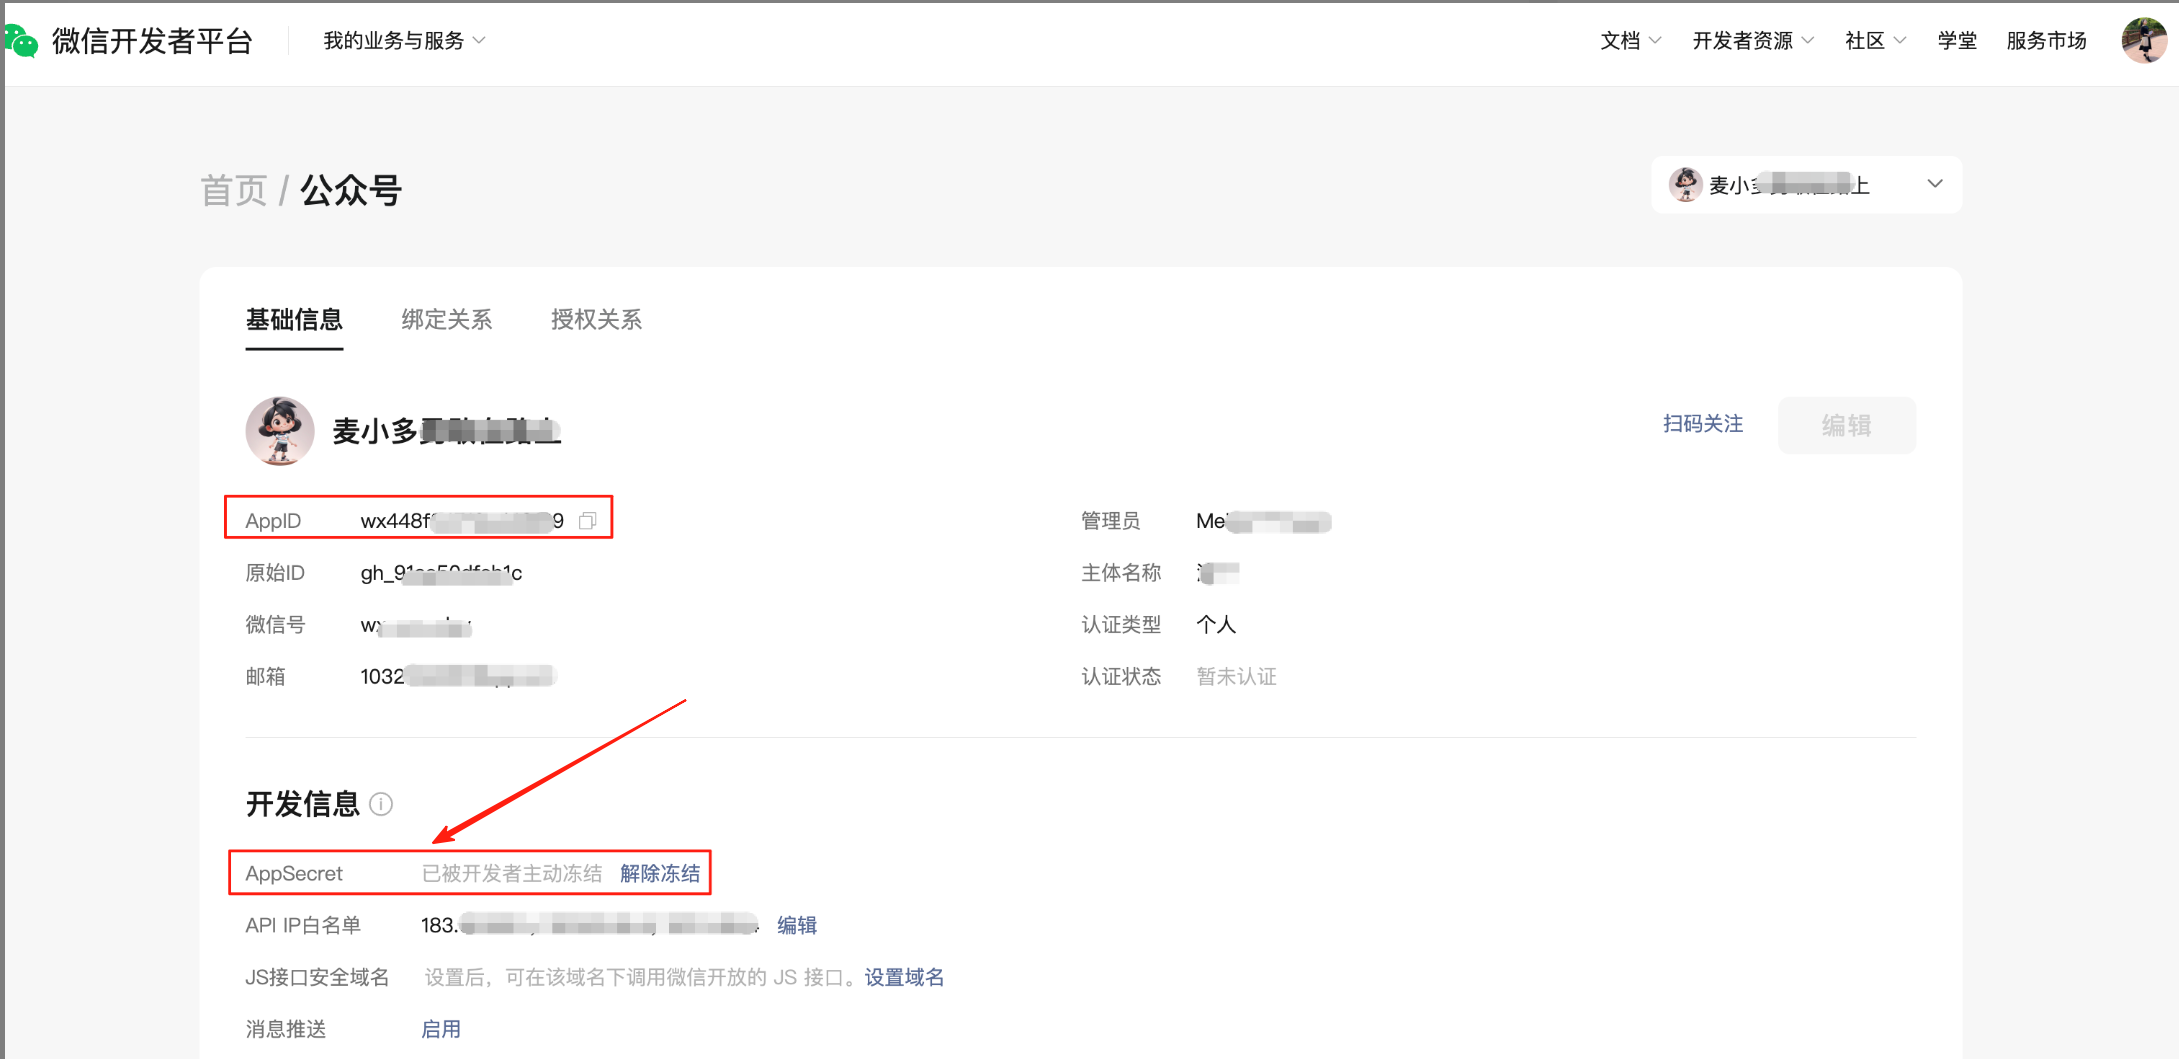Click 启用 for 消息推送
The image size is (2180, 1060).
pos(441,1029)
